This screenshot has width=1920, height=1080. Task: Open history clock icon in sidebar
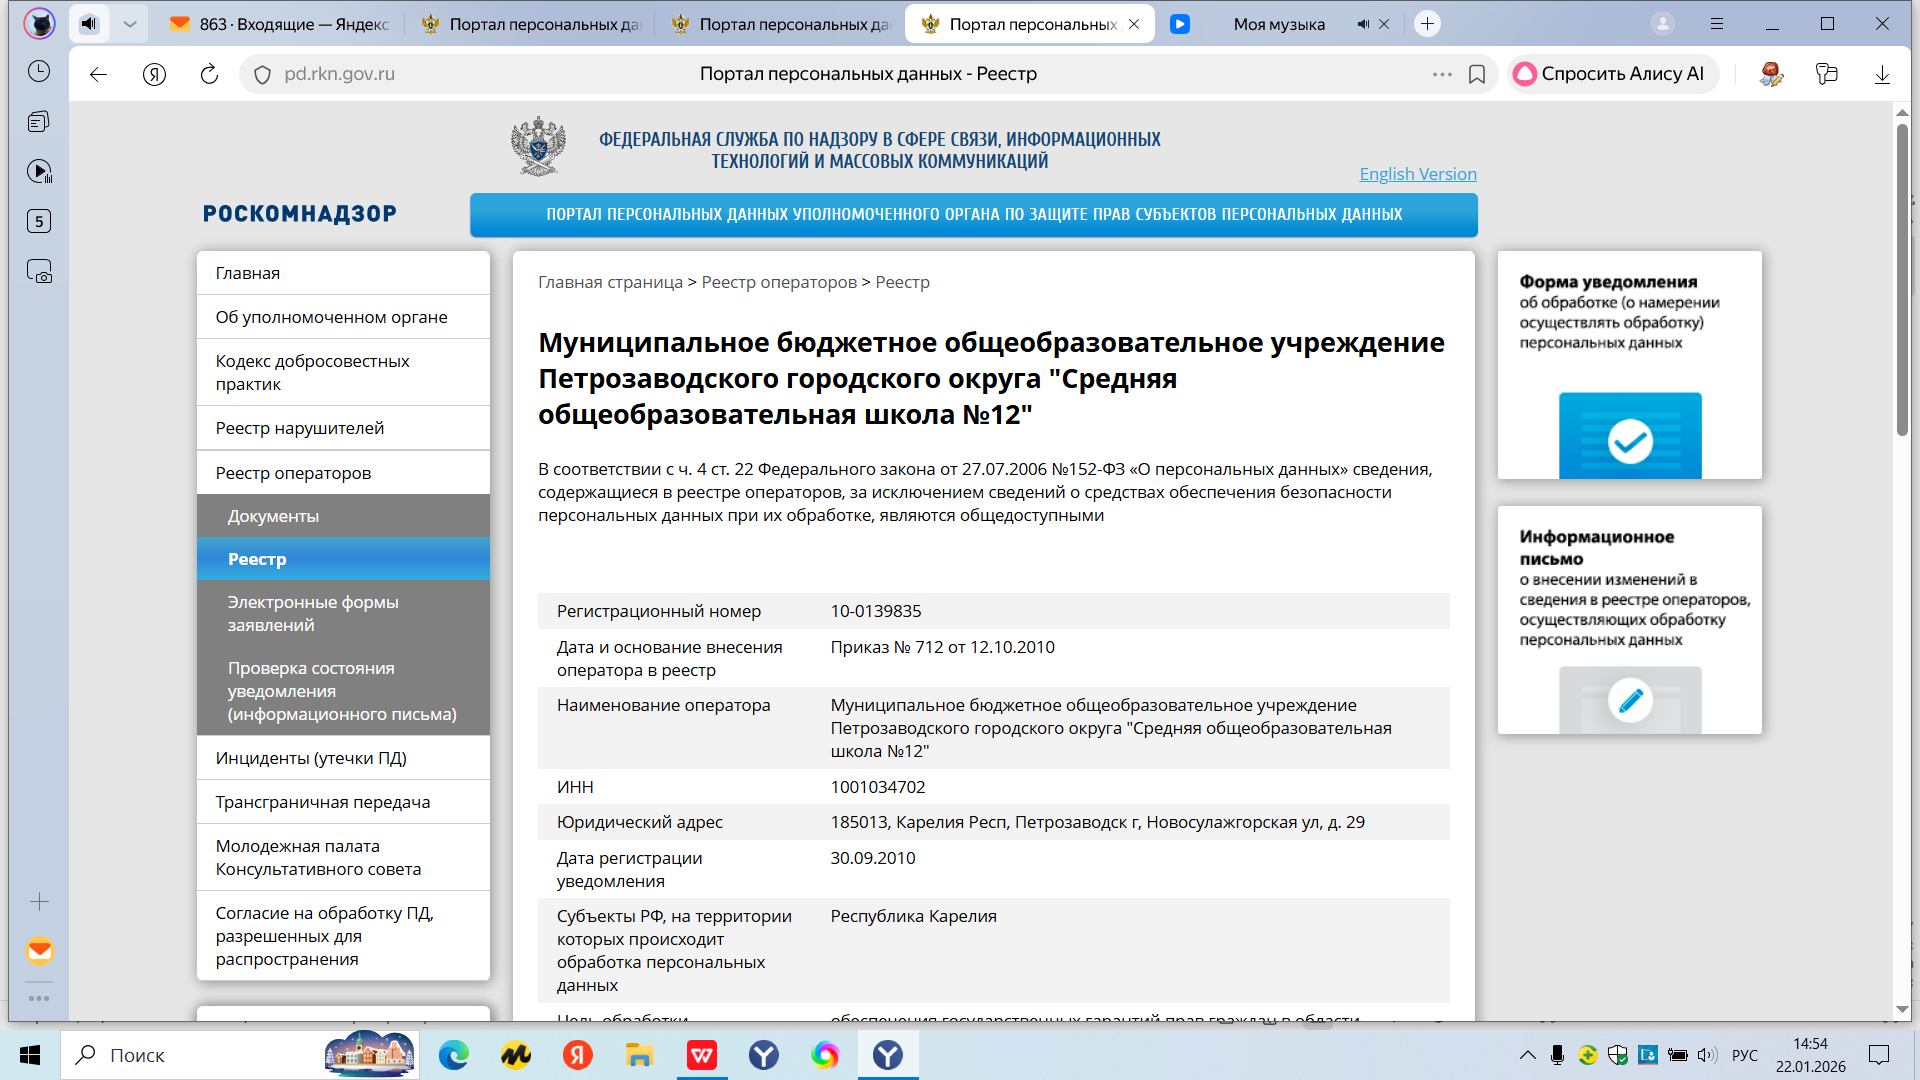pyautogui.click(x=39, y=72)
